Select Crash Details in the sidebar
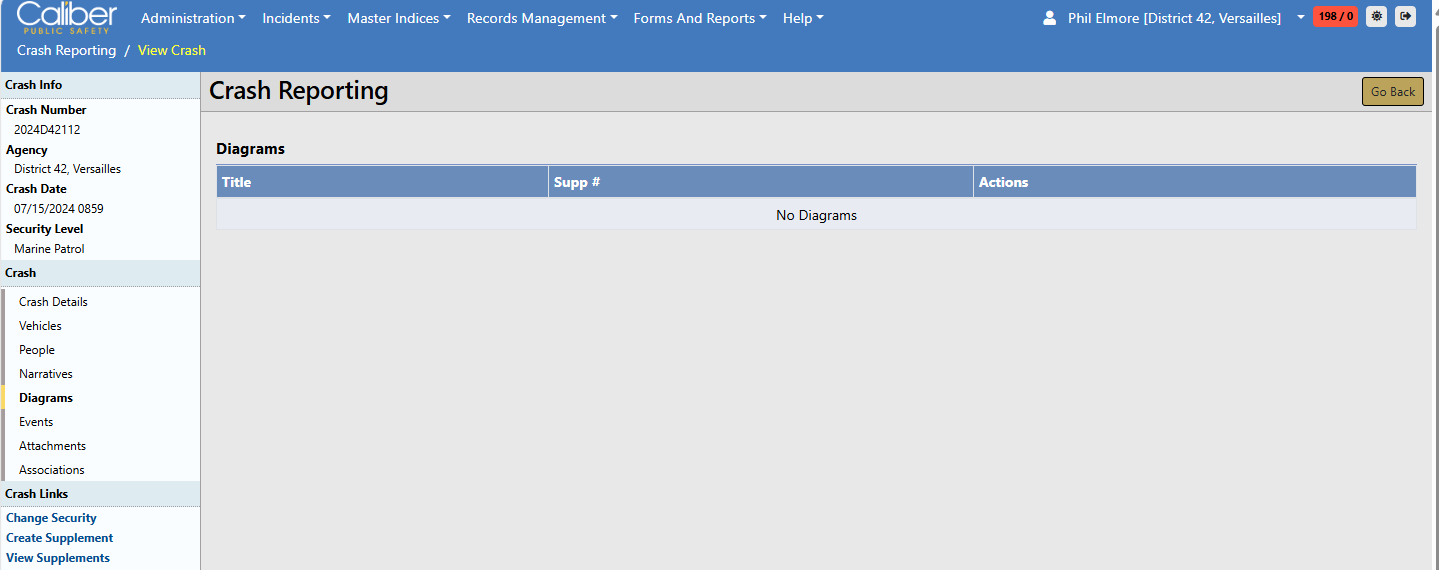This screenshot has width=1439, height=570. [53, 302]
